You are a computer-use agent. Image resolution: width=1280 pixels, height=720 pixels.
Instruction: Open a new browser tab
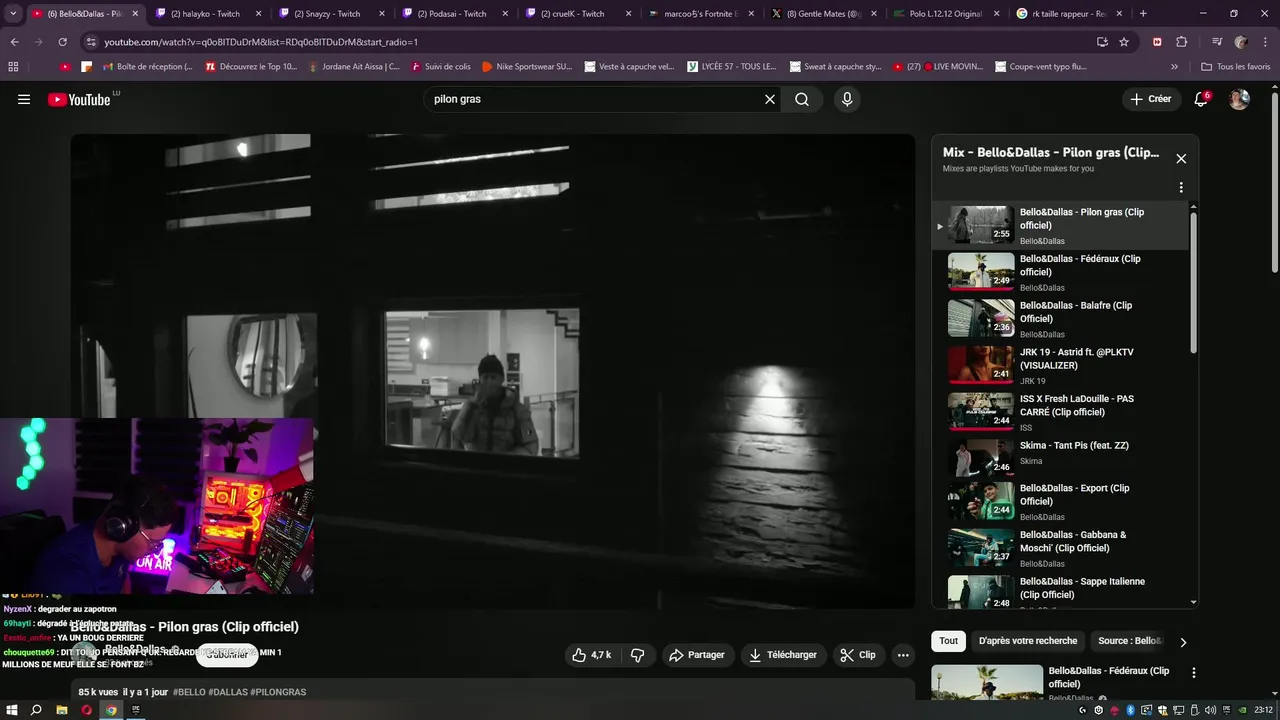coord(1143,14)
